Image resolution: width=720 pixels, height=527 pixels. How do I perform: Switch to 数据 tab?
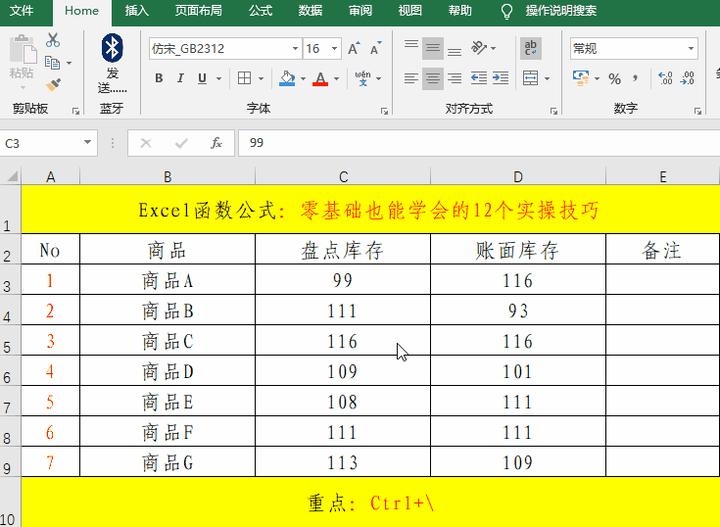coord(310,11)
